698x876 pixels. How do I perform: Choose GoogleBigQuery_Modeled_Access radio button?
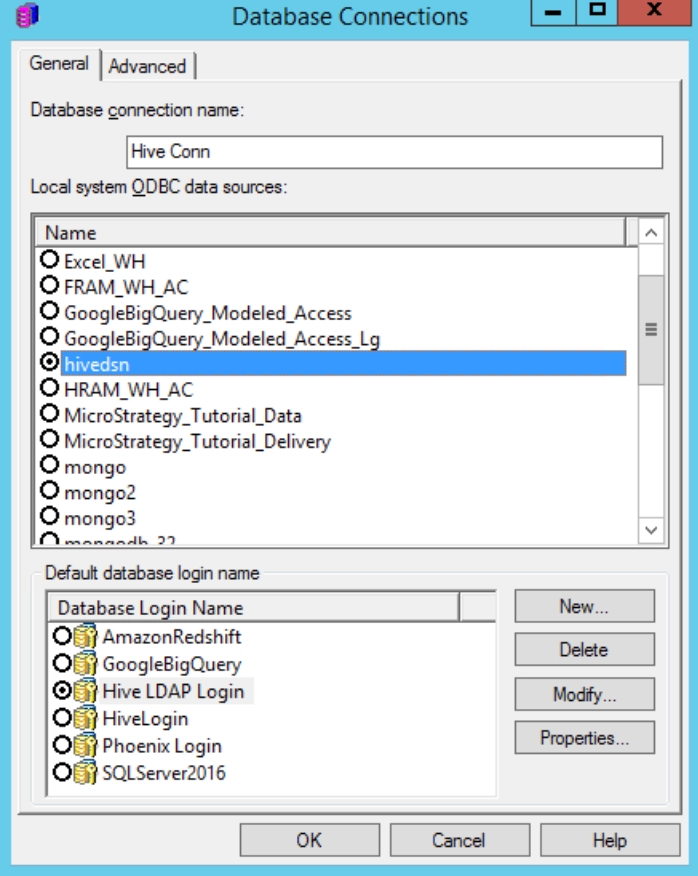click(x=50, y=311)
